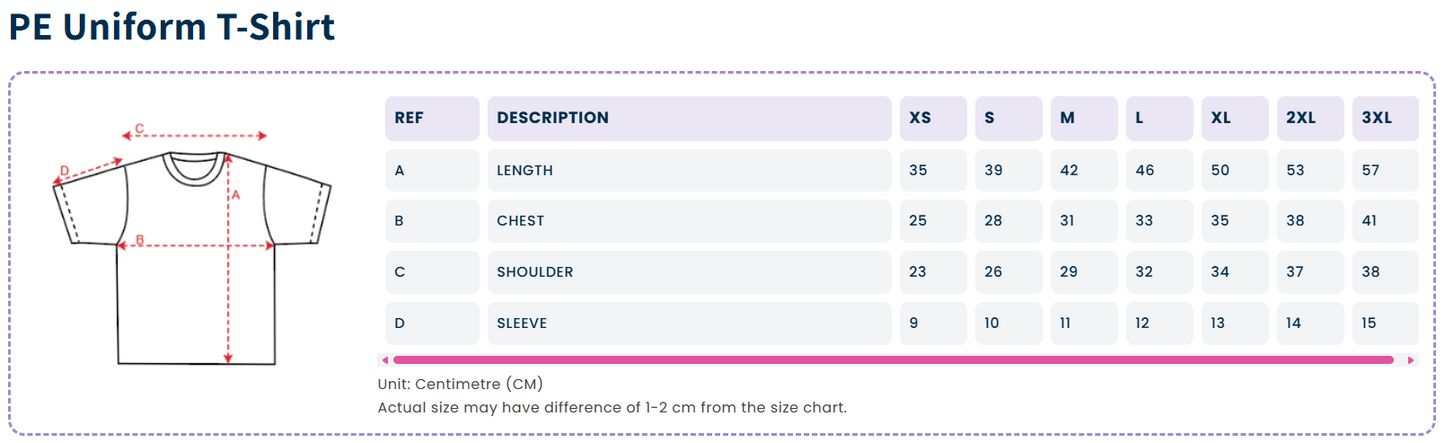1445x443 pixels.
Task: Click the red letter B chest label
Action: click(140, 239)
